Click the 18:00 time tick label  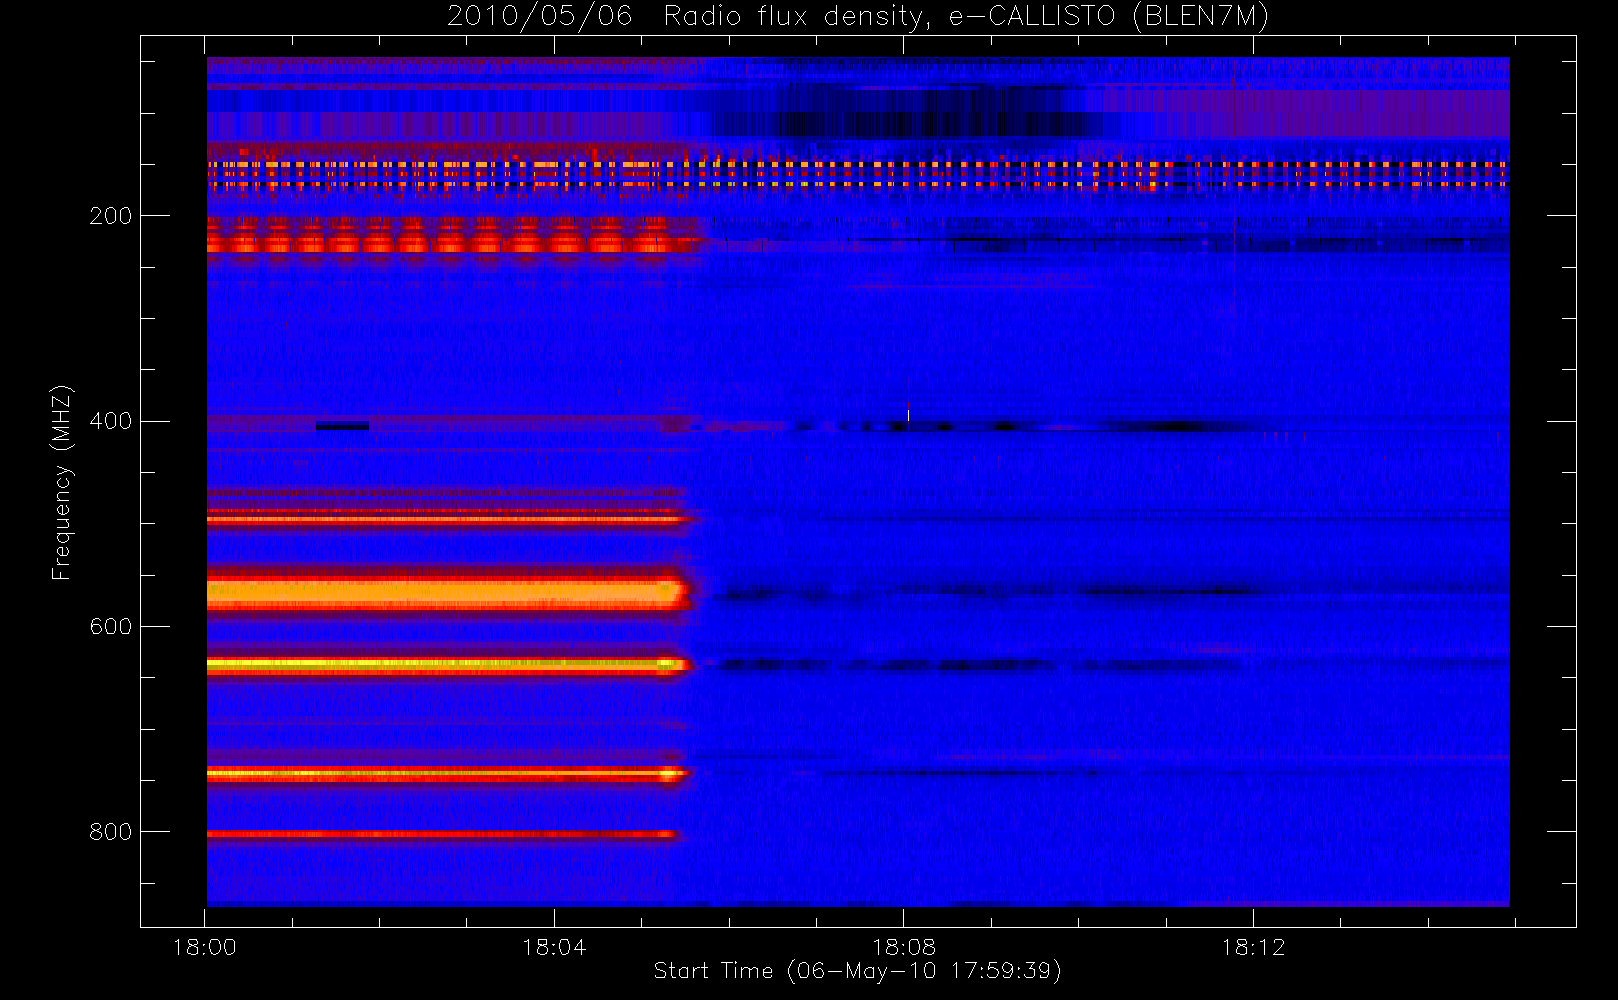coord(205,947)
